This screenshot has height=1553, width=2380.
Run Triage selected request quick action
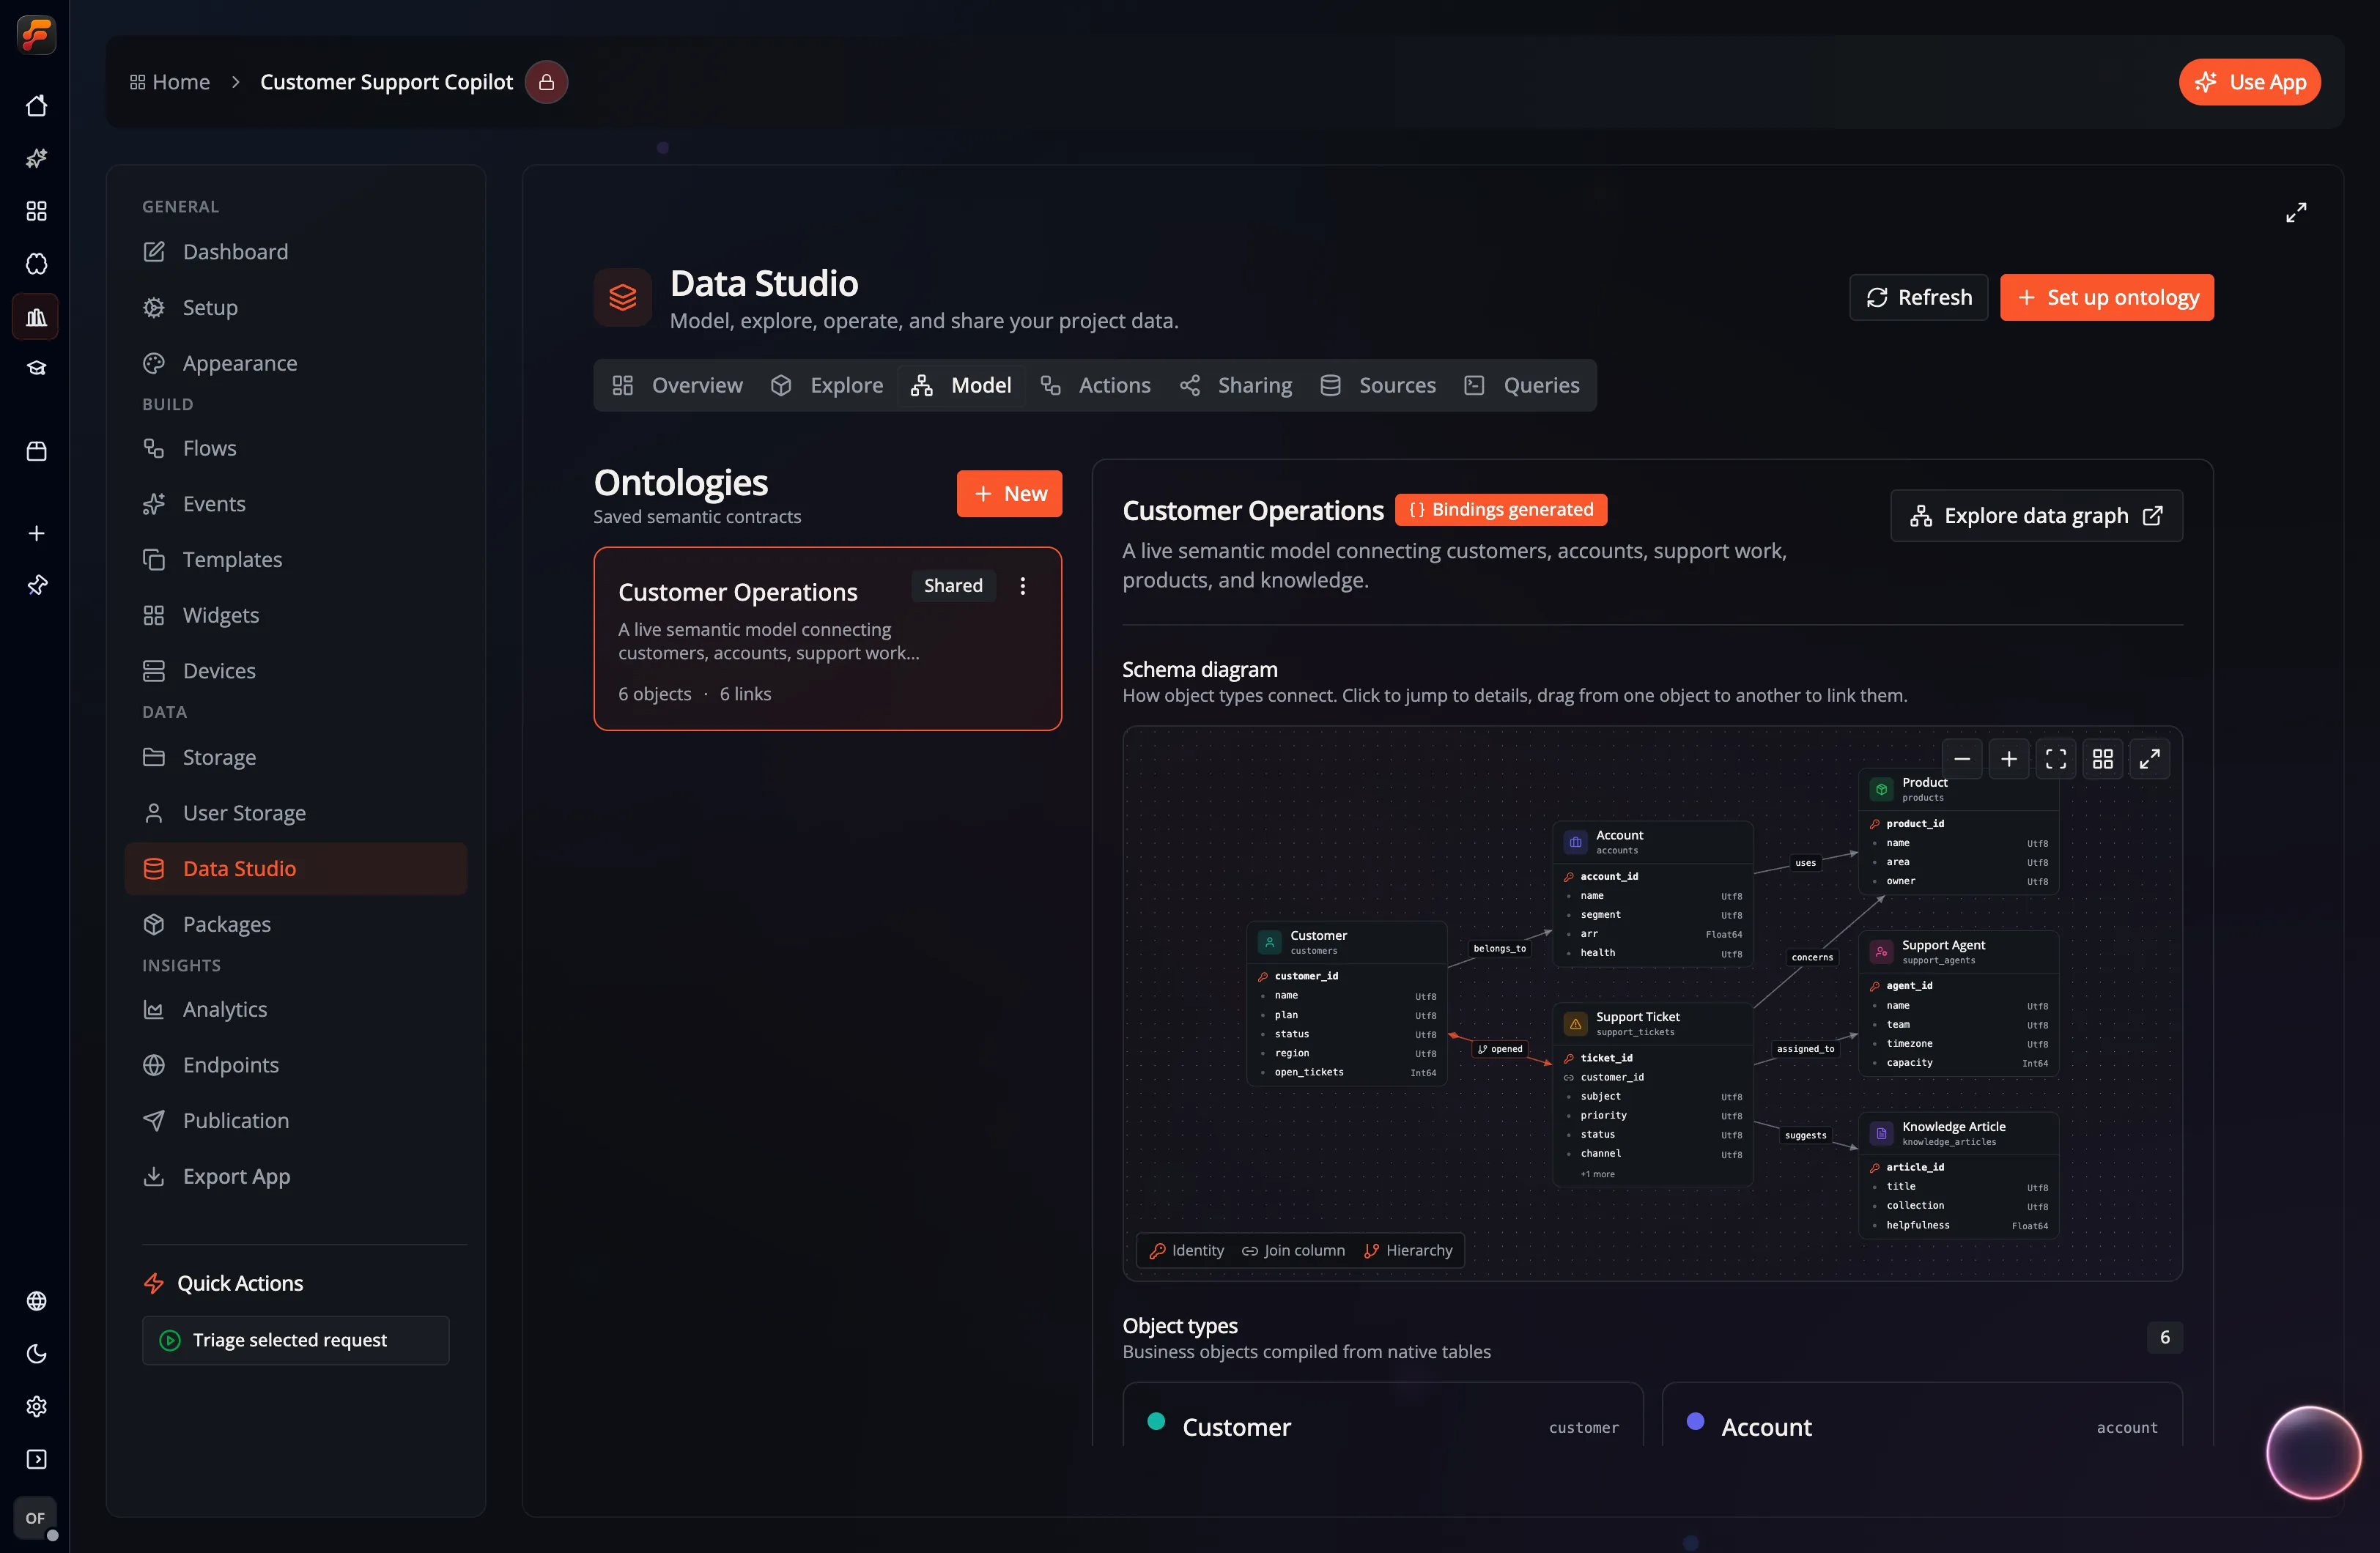coord(296,1340)
